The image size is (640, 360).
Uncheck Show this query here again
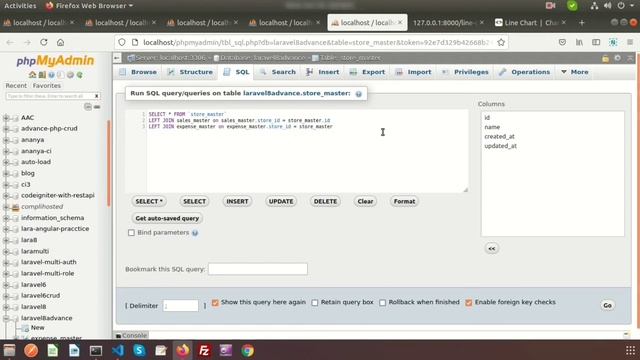[x=215, y=302]
